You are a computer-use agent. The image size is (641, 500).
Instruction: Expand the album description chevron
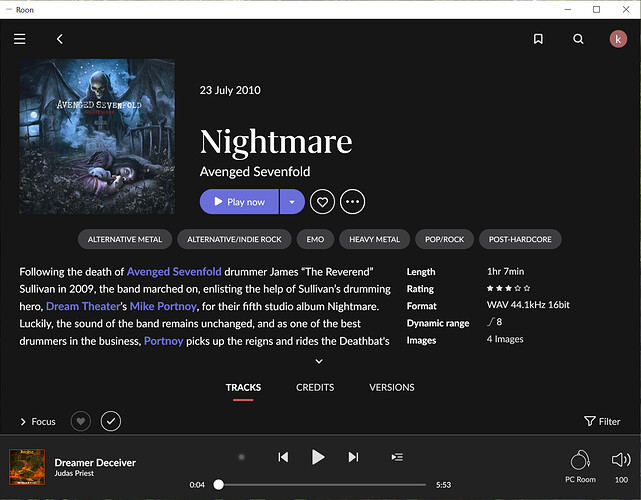(x=319, y=361)
